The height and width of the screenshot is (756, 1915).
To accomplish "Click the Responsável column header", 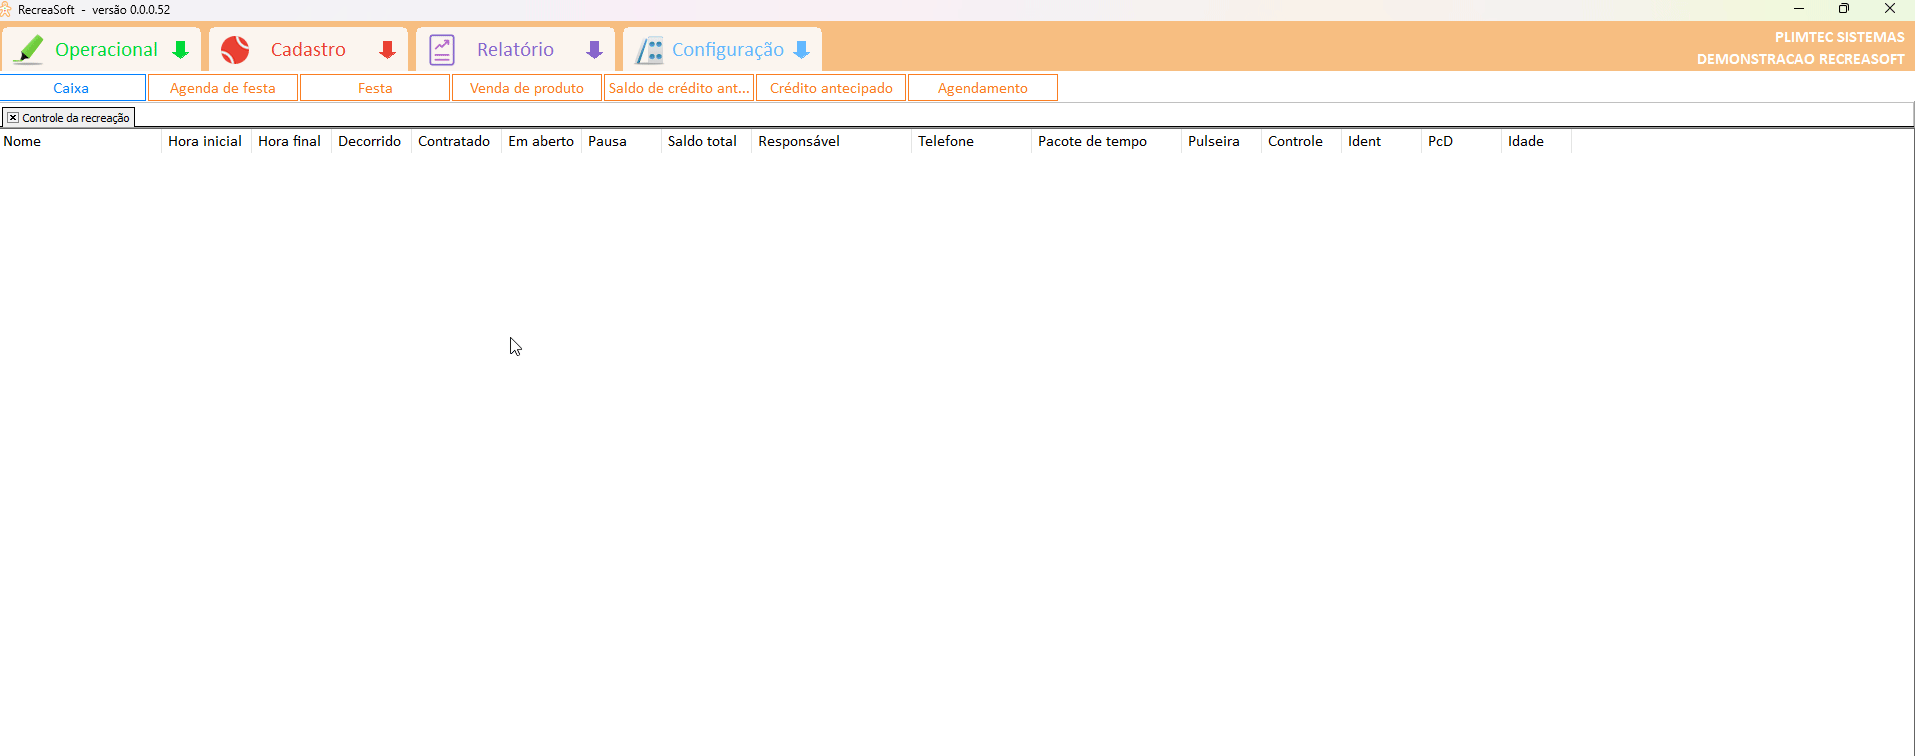I will tap(799, 141).
